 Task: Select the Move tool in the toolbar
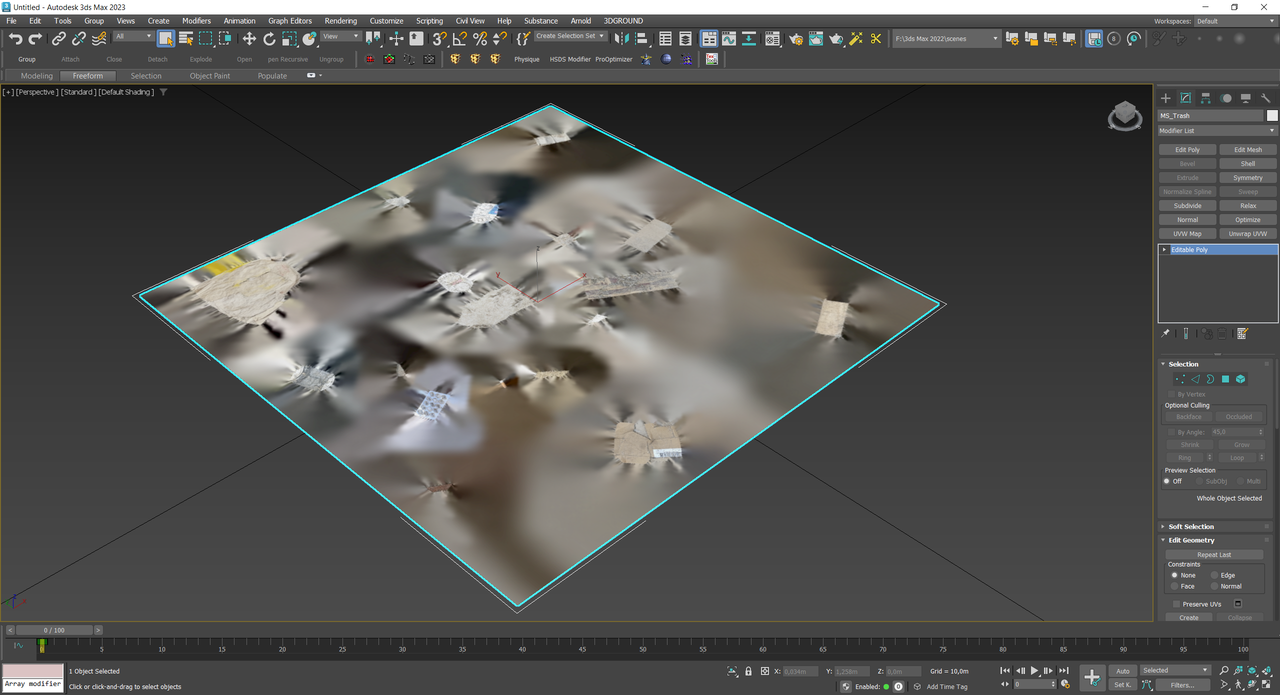click(249, 39)
